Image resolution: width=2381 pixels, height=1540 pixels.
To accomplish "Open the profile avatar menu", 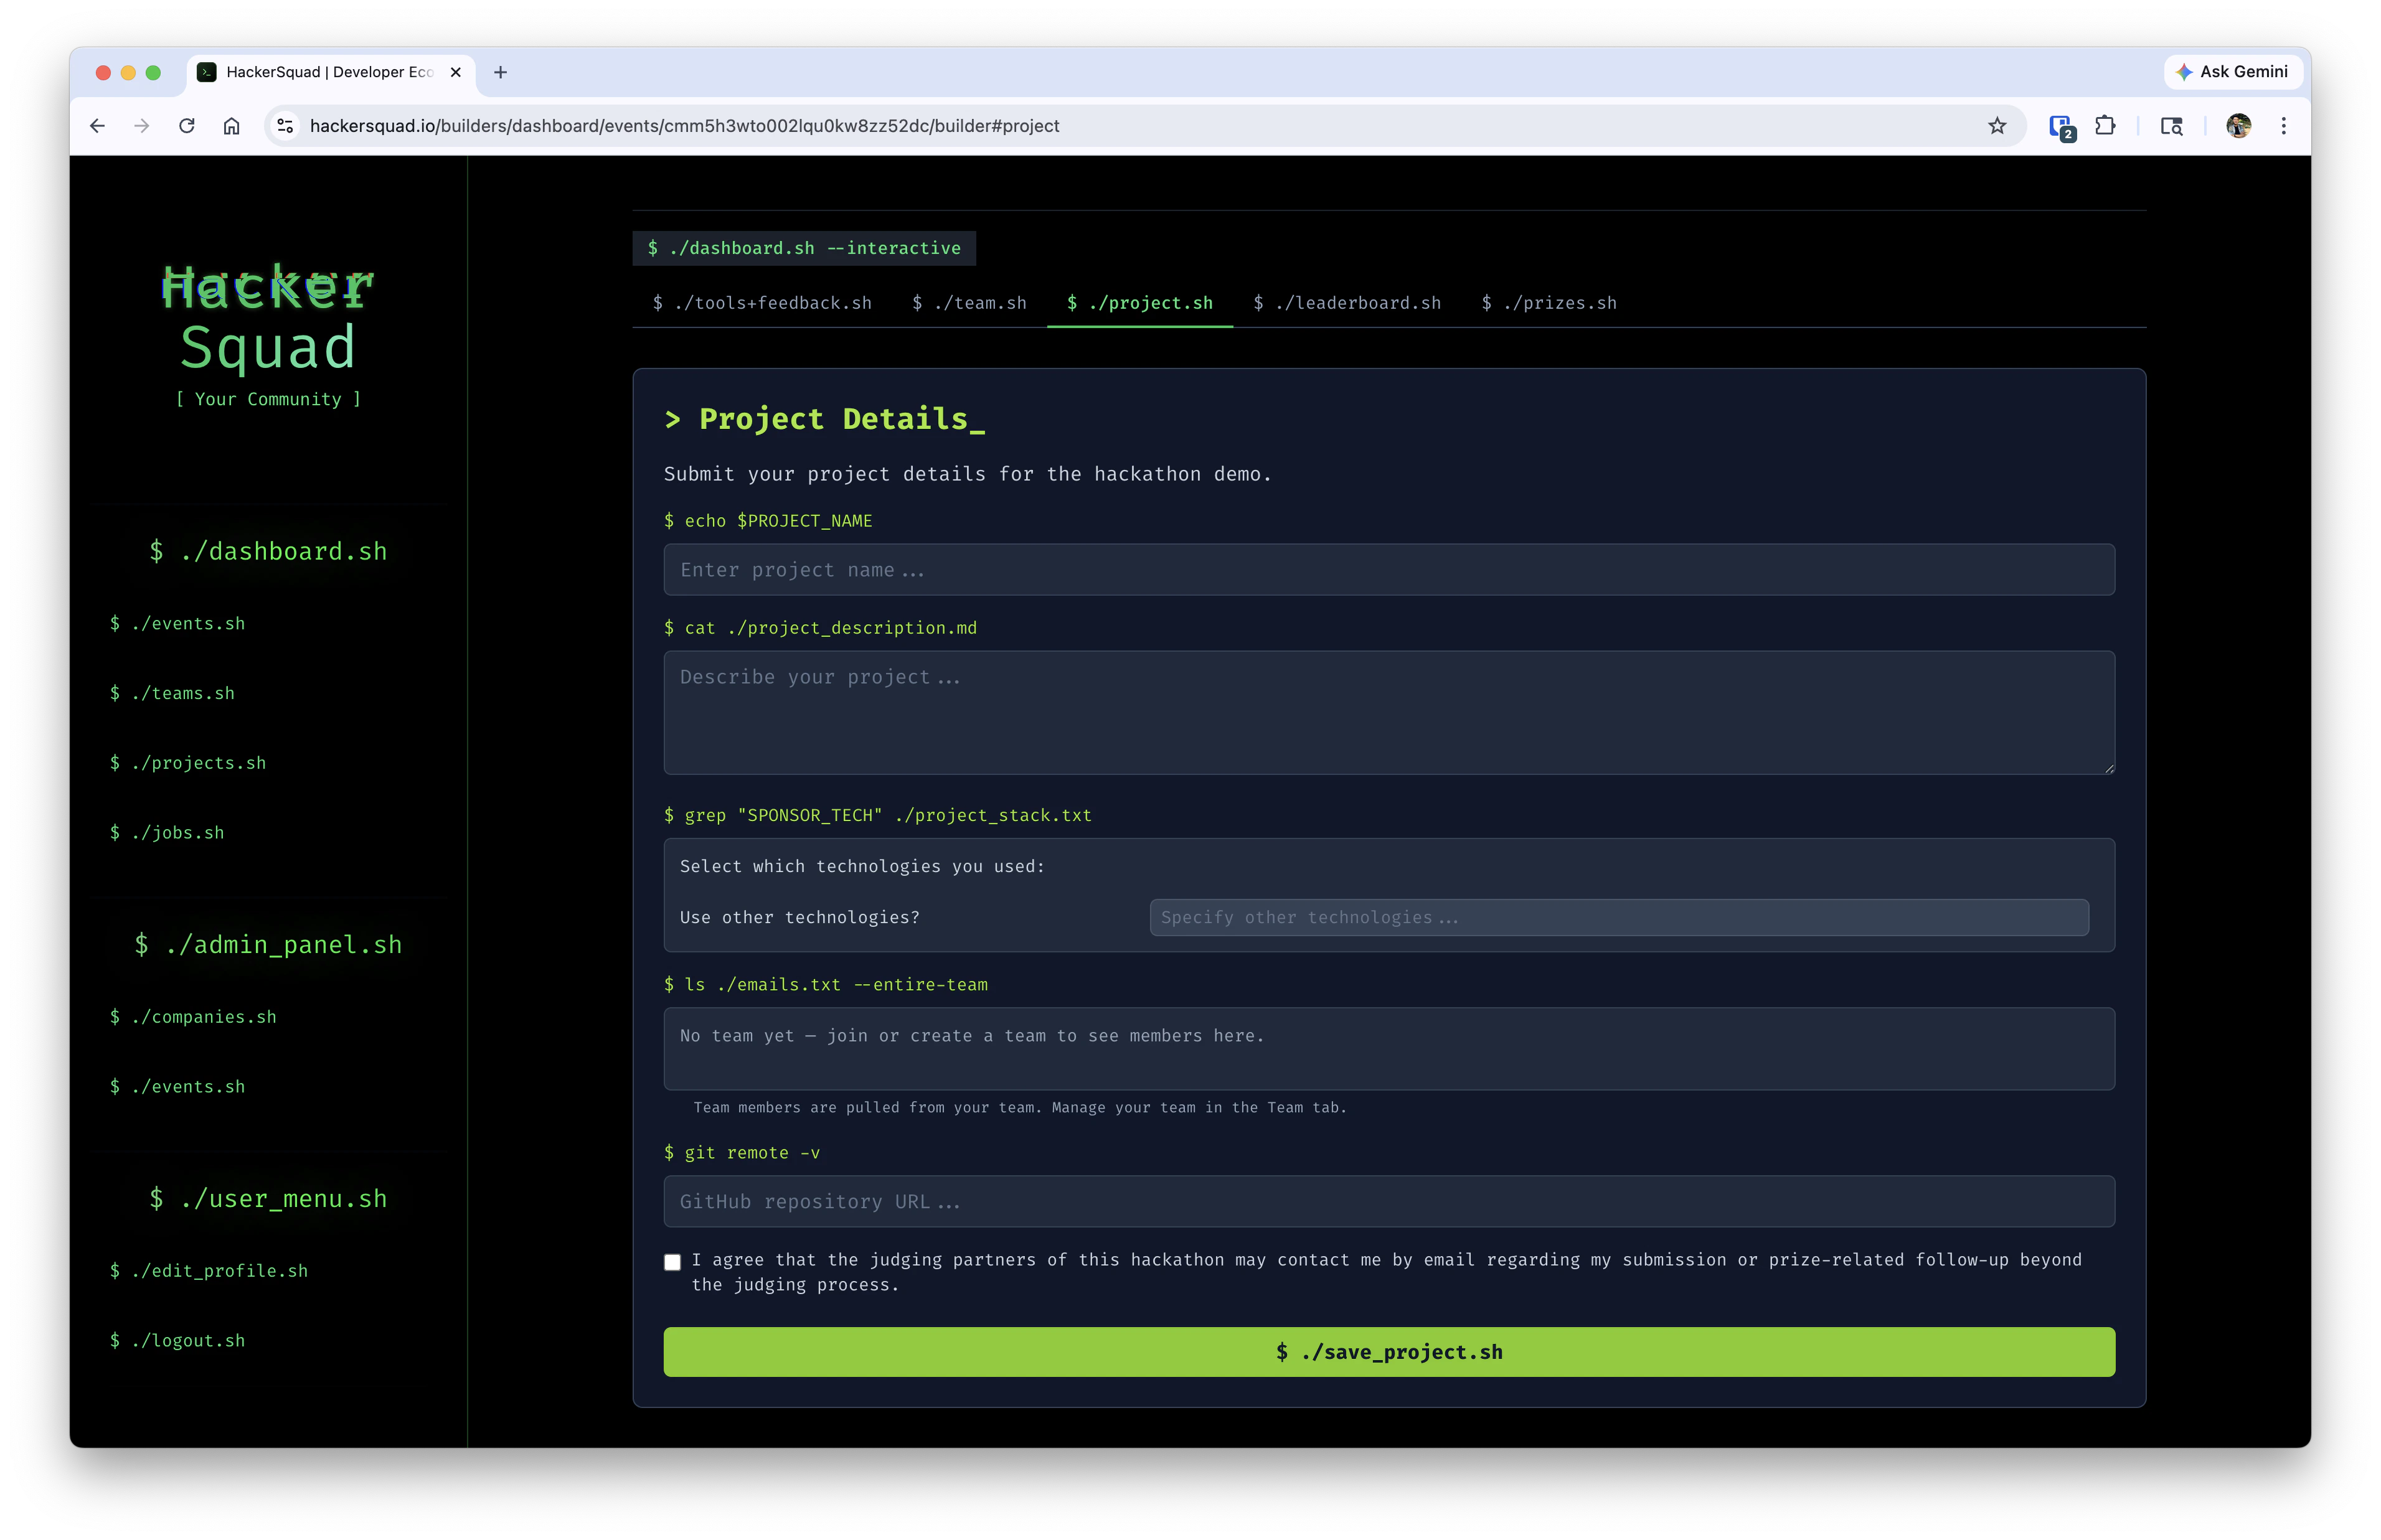I will coord(2239,126).
